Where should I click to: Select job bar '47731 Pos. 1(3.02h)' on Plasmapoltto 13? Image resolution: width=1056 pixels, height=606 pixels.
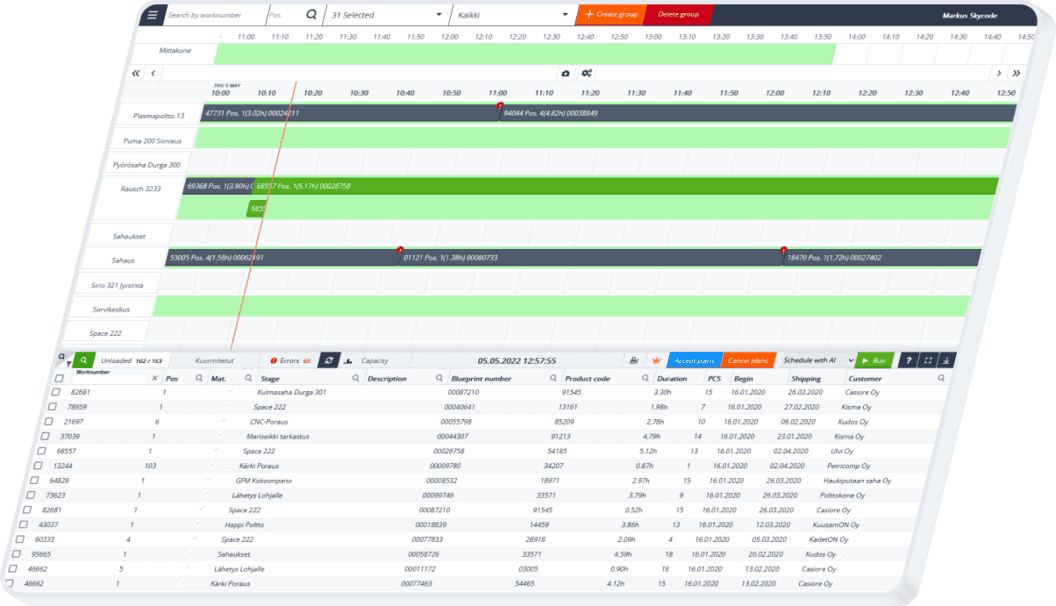click(350, 113)
